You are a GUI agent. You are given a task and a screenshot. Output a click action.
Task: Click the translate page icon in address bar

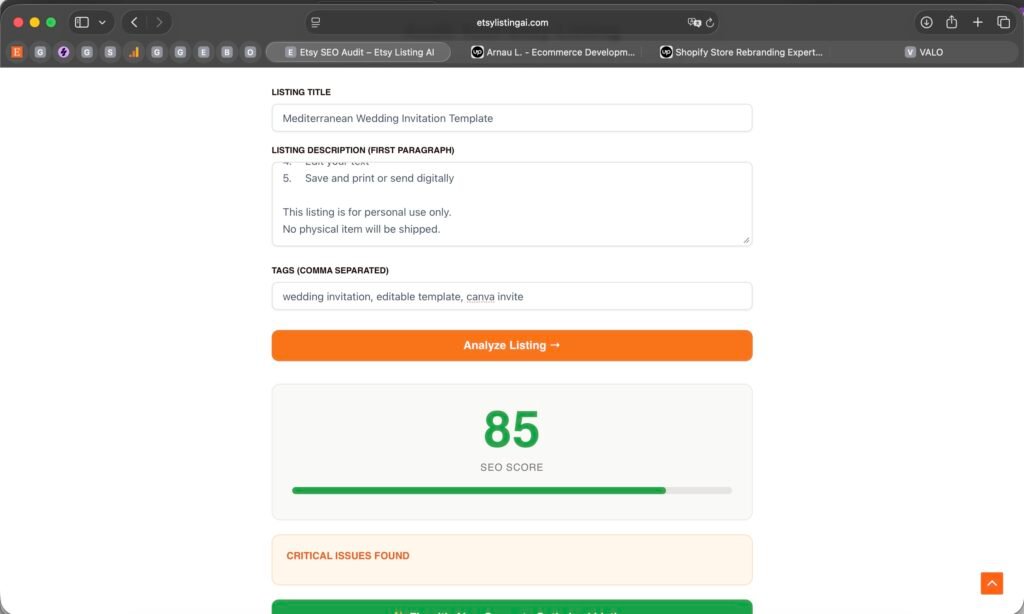point(693,22)
